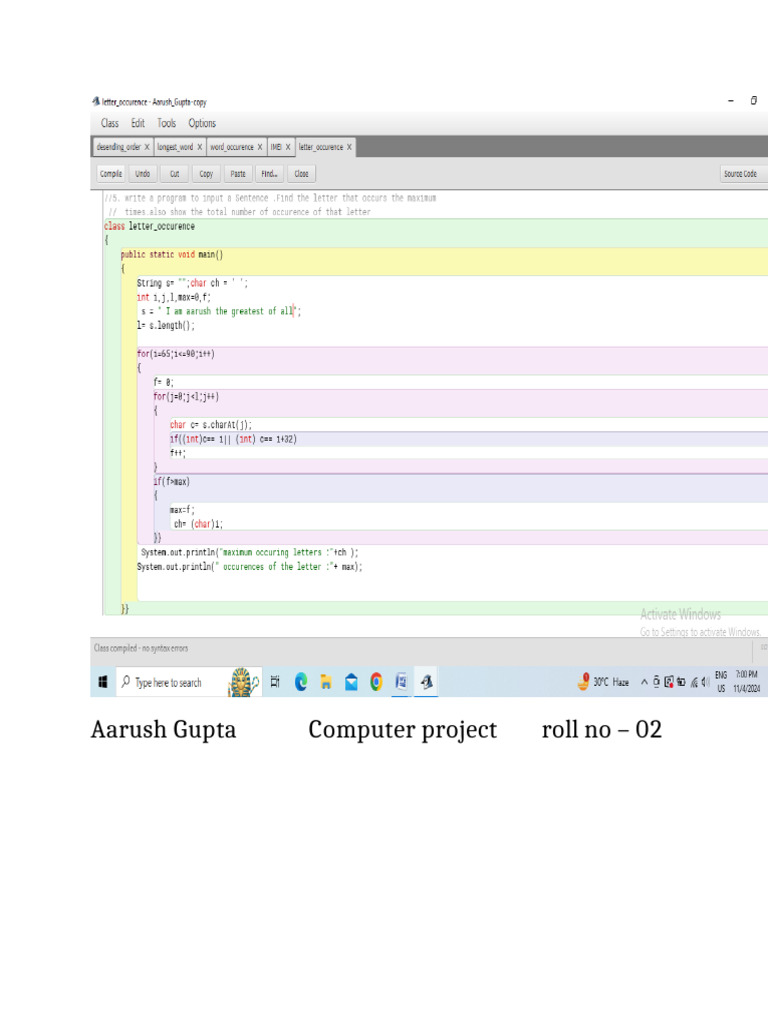Open the network status tray icon
This screenshot has width=768, height=1024.
(x=694, y=682)
